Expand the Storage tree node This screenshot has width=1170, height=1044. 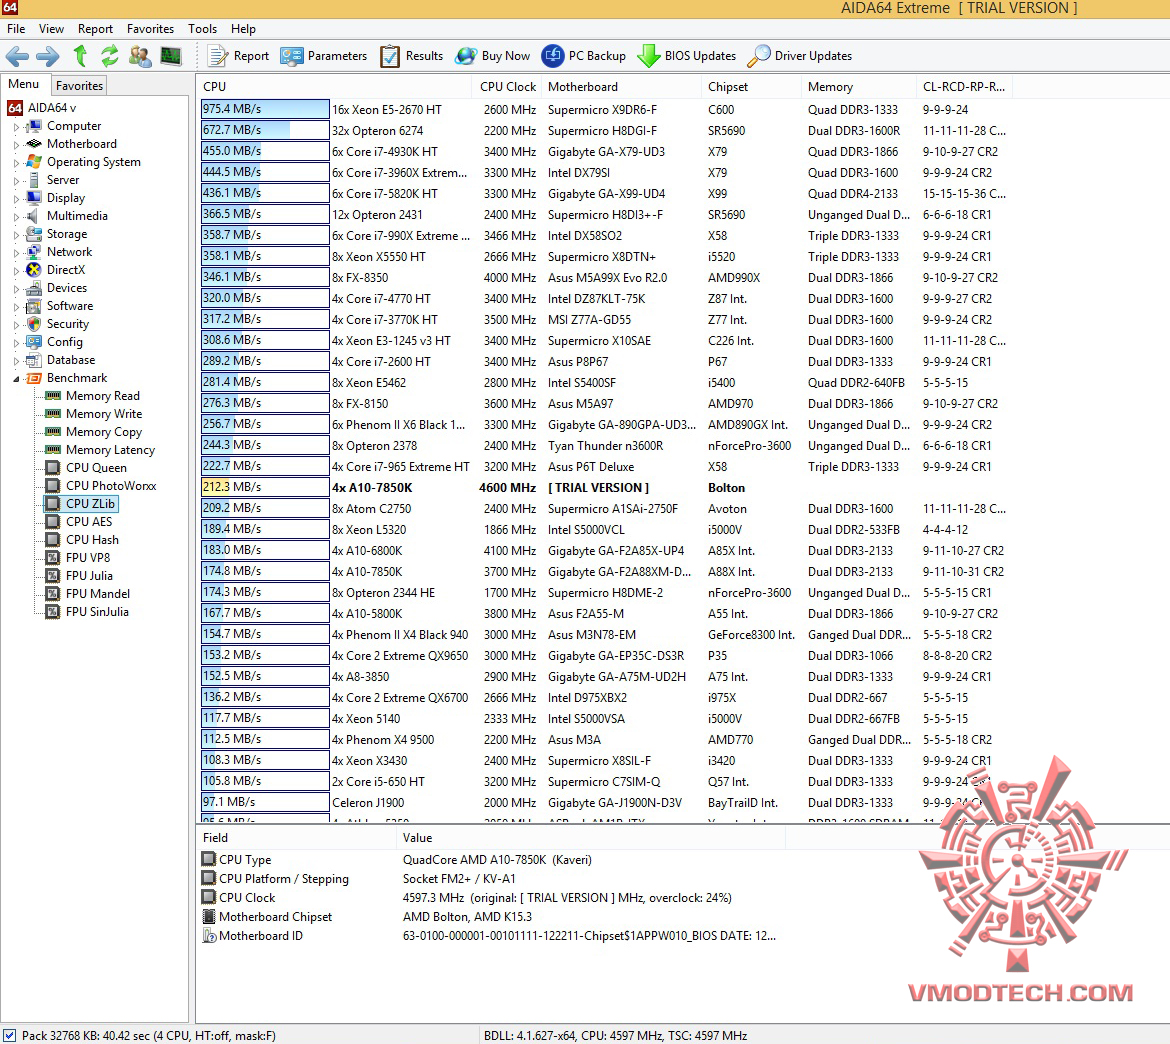[x=16, y=234]
